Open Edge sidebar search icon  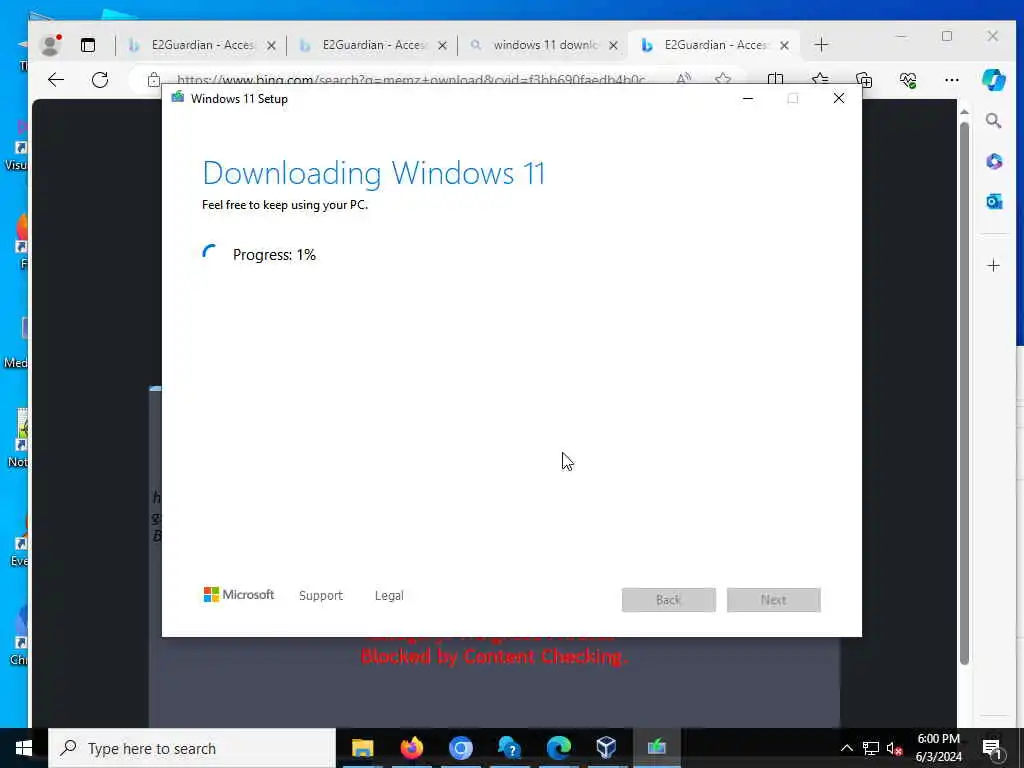point(993,121)
